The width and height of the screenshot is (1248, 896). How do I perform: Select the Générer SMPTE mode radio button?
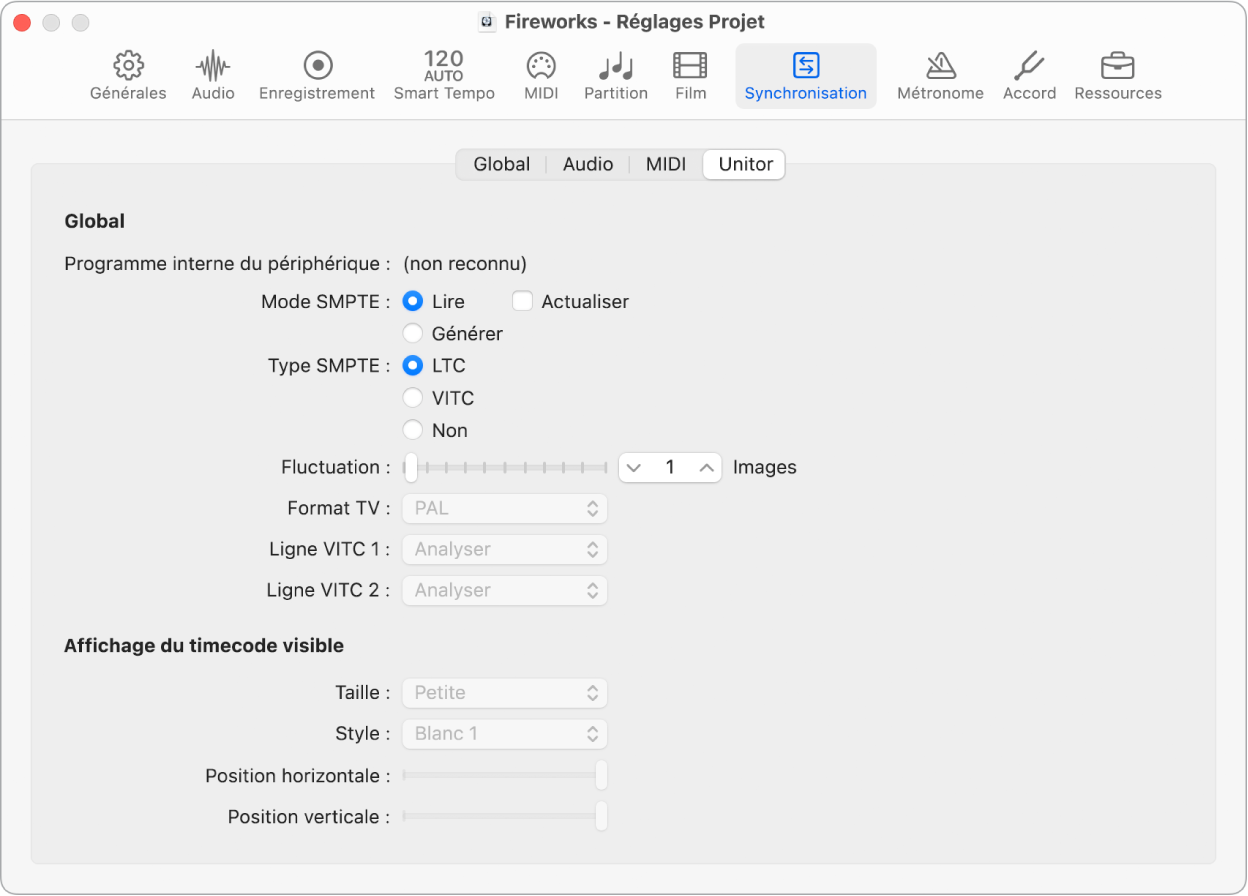(412, 333)
